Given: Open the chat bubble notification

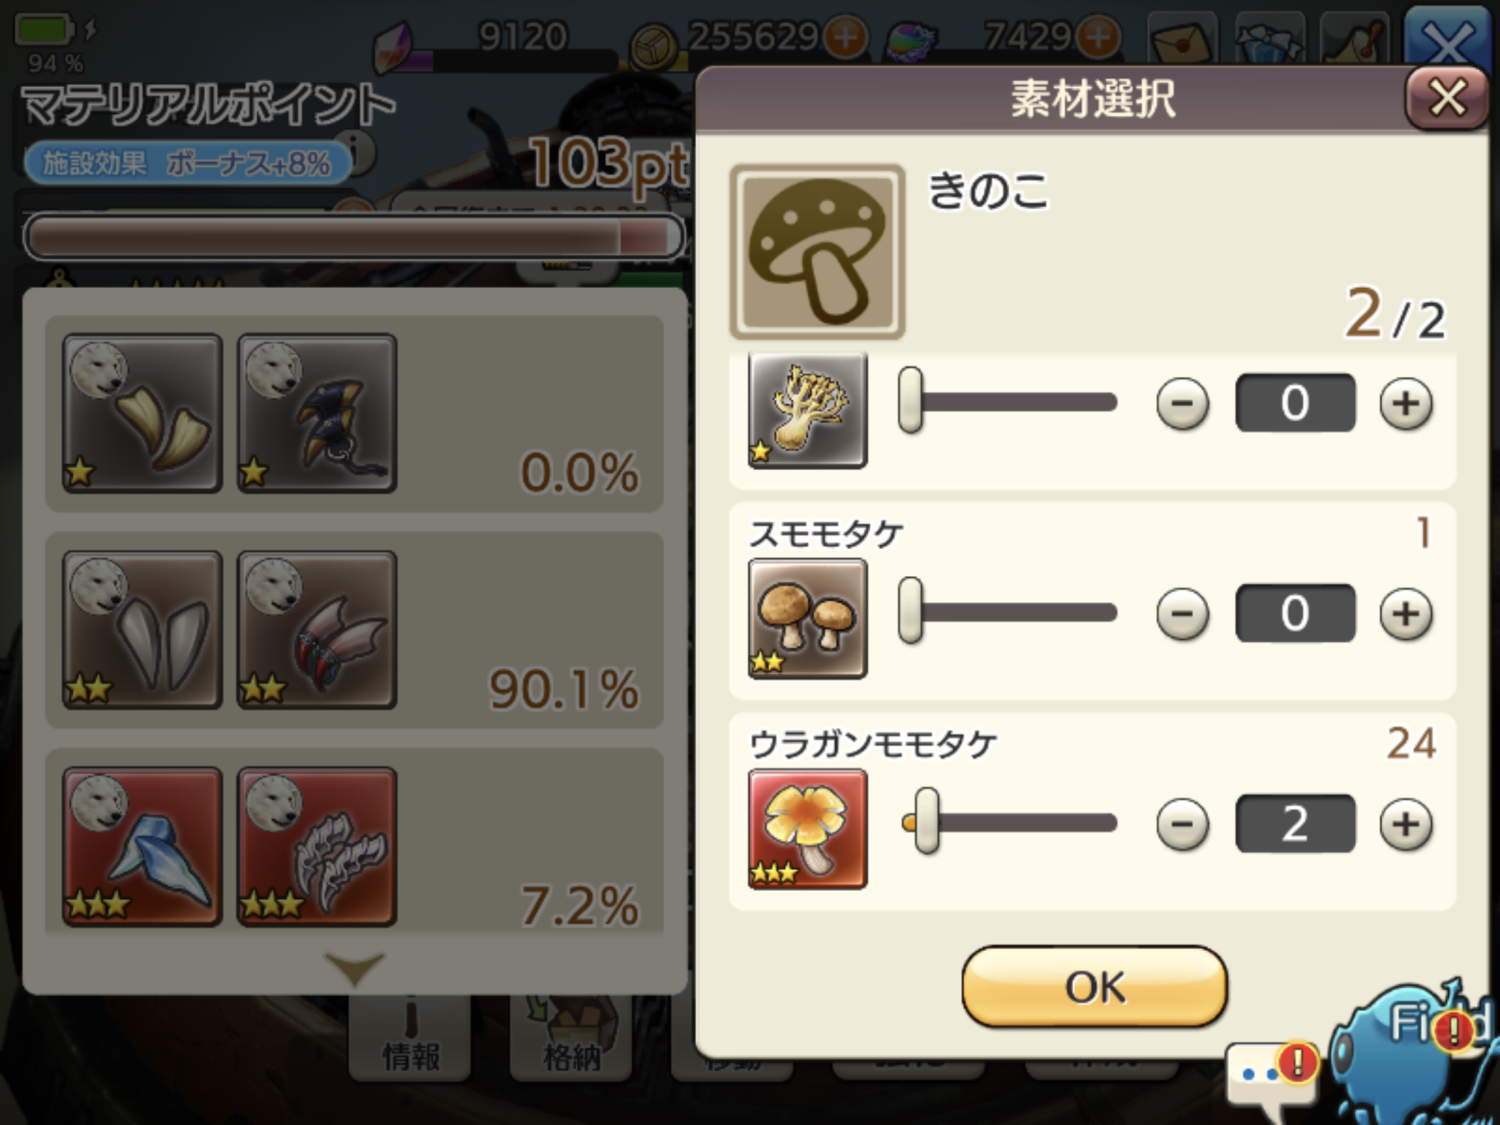Looking at the screenshot, I should pos(1270,1078).
